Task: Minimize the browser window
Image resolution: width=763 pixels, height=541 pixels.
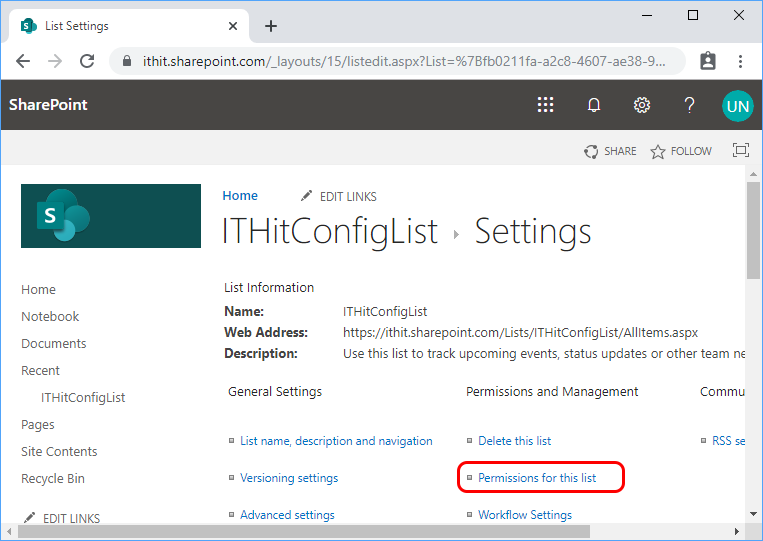Action: [x=647, y=16]
